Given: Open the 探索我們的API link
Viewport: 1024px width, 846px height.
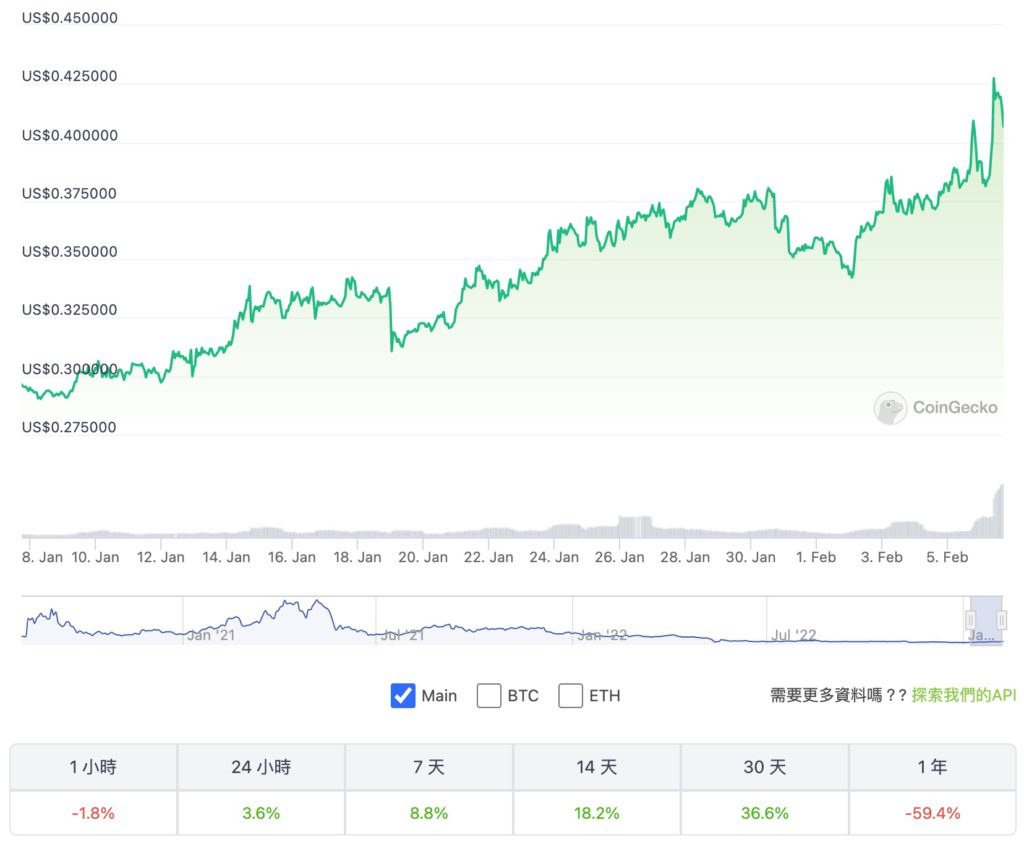Looking at the screenshot, I should tap(964, 694).
